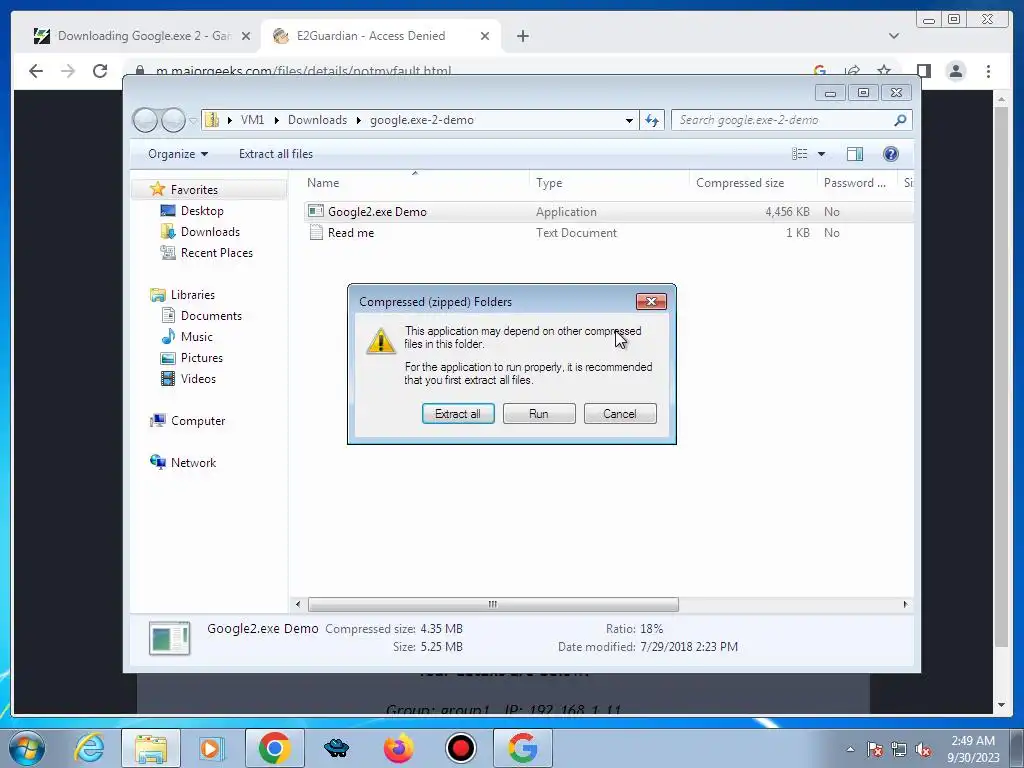The width and height of the screenshot is (1024, 768).
Task: Show hidden system tray icons
Action: pyautogui.click(x=850, y=749)
